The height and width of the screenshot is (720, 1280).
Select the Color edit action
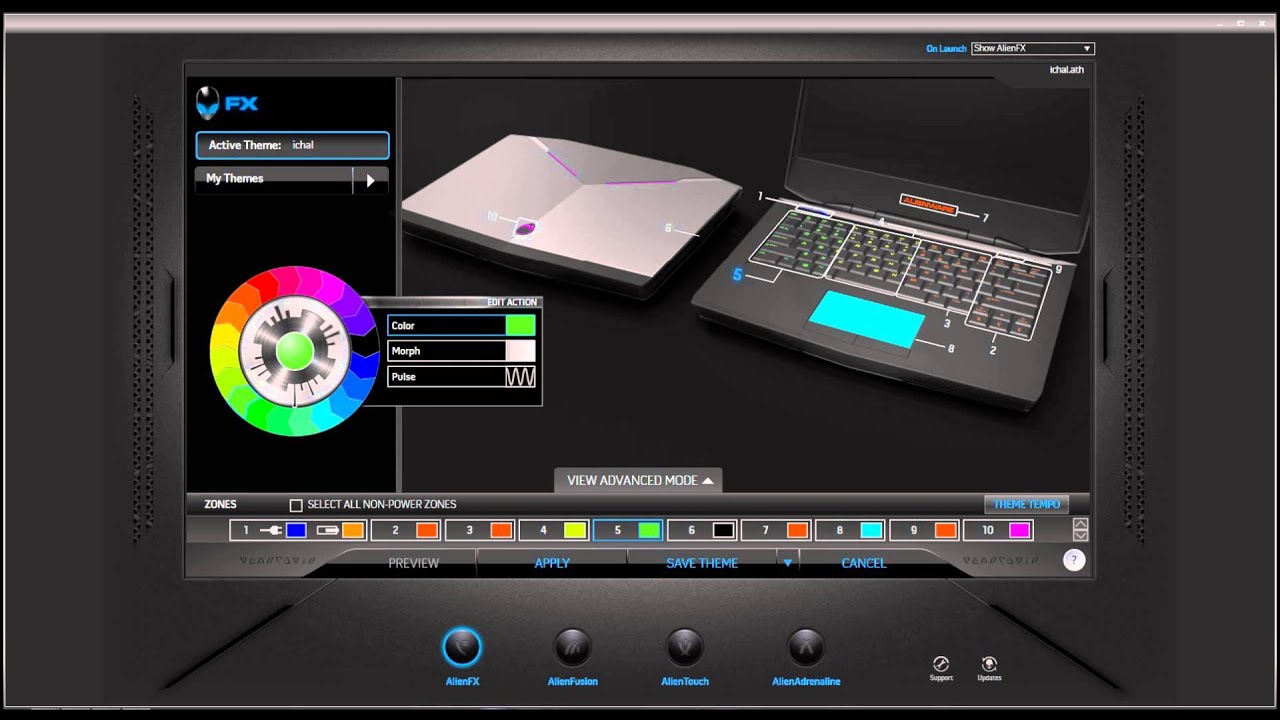coord(462,325)
